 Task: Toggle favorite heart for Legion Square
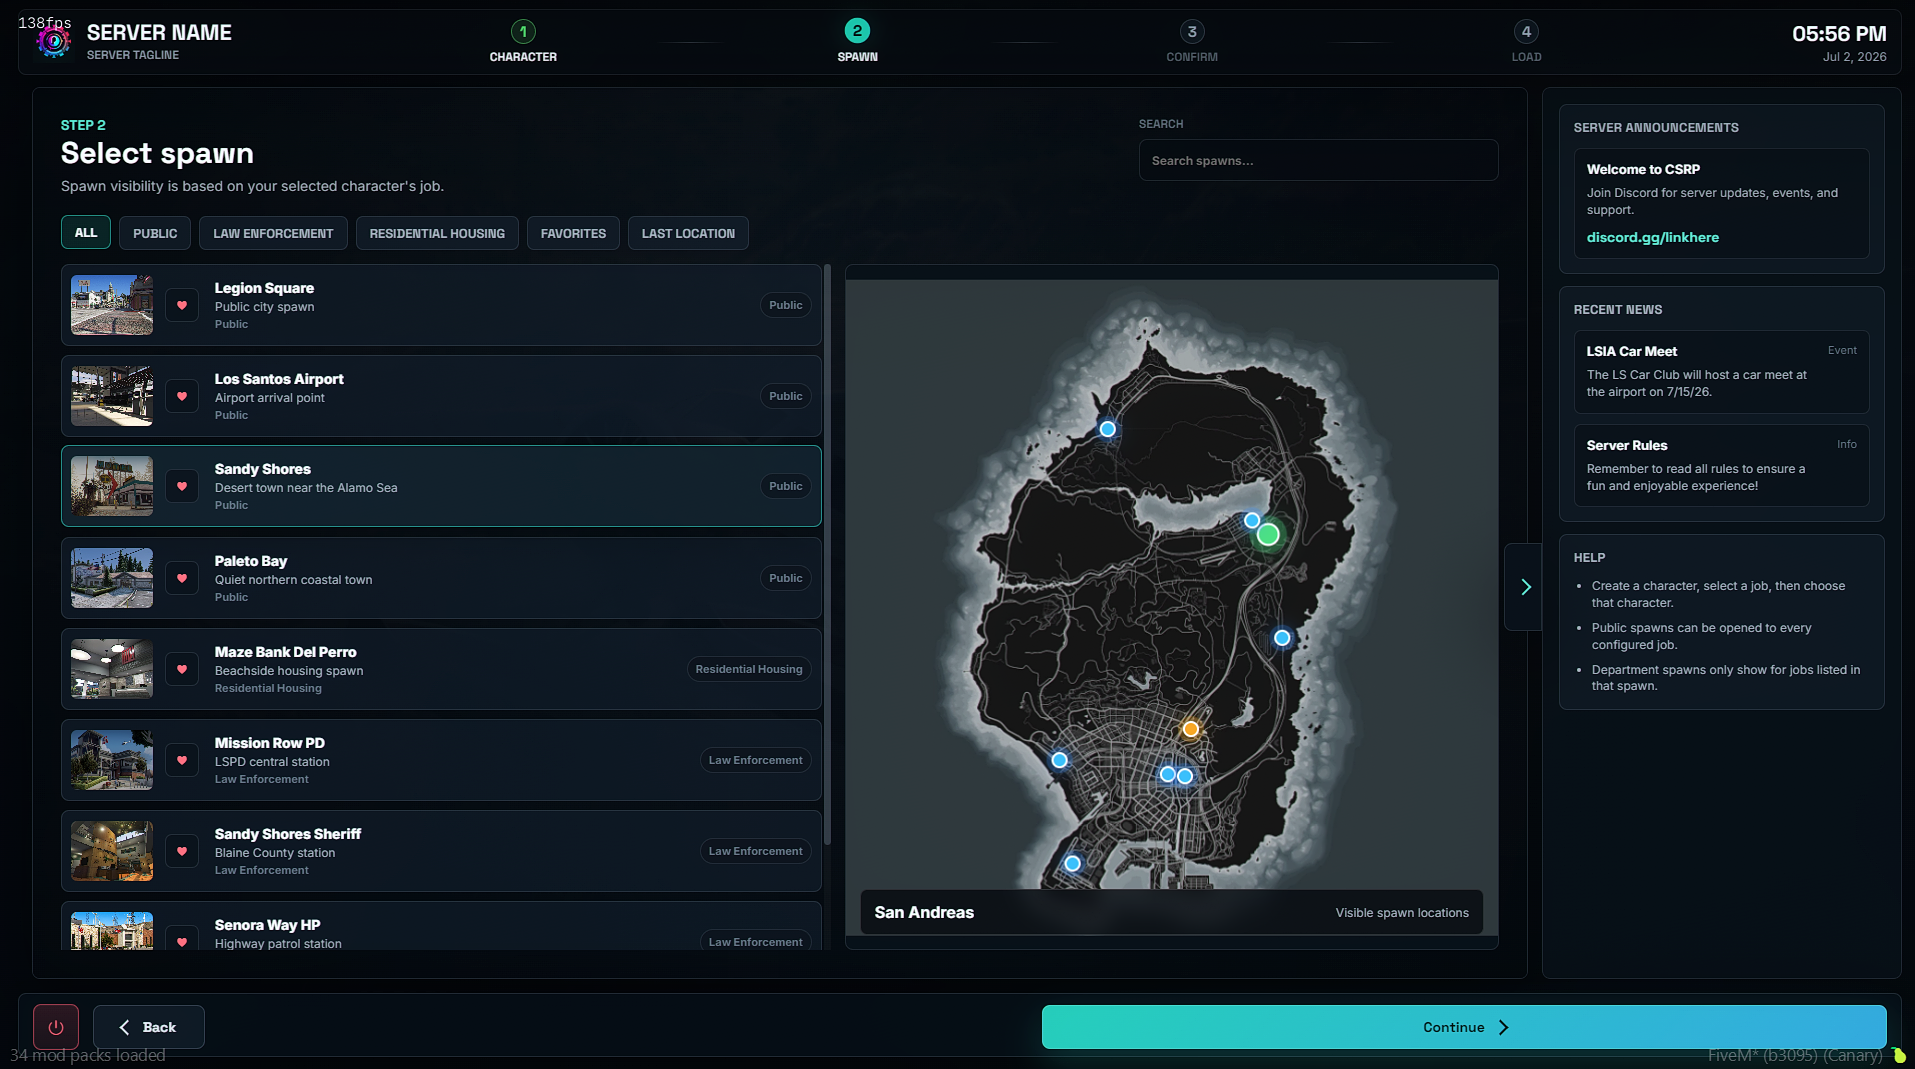(x=182, y=305)
